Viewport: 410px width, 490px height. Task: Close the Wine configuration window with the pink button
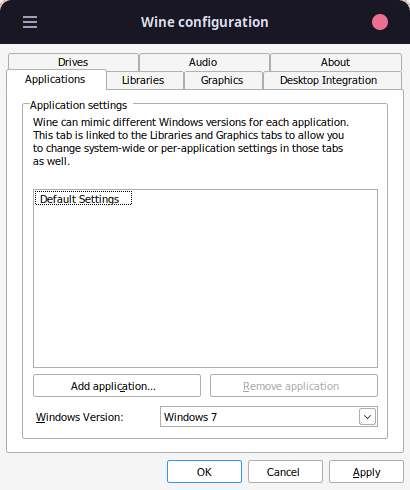pyautogui.click(x=380, y=22)
